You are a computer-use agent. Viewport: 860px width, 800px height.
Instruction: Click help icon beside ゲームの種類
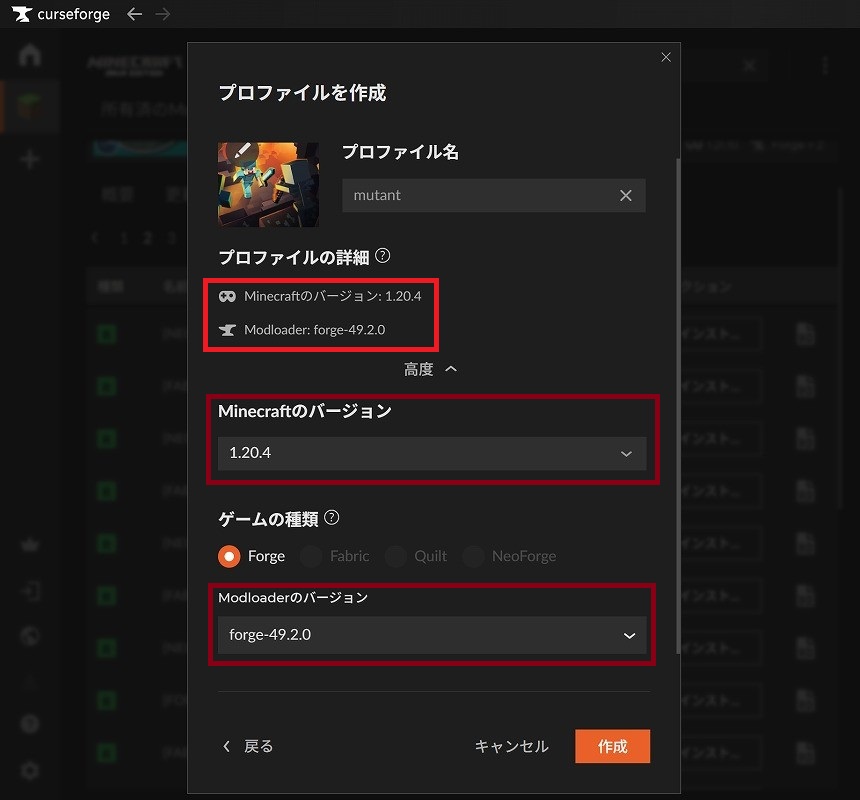coord(332,518)
